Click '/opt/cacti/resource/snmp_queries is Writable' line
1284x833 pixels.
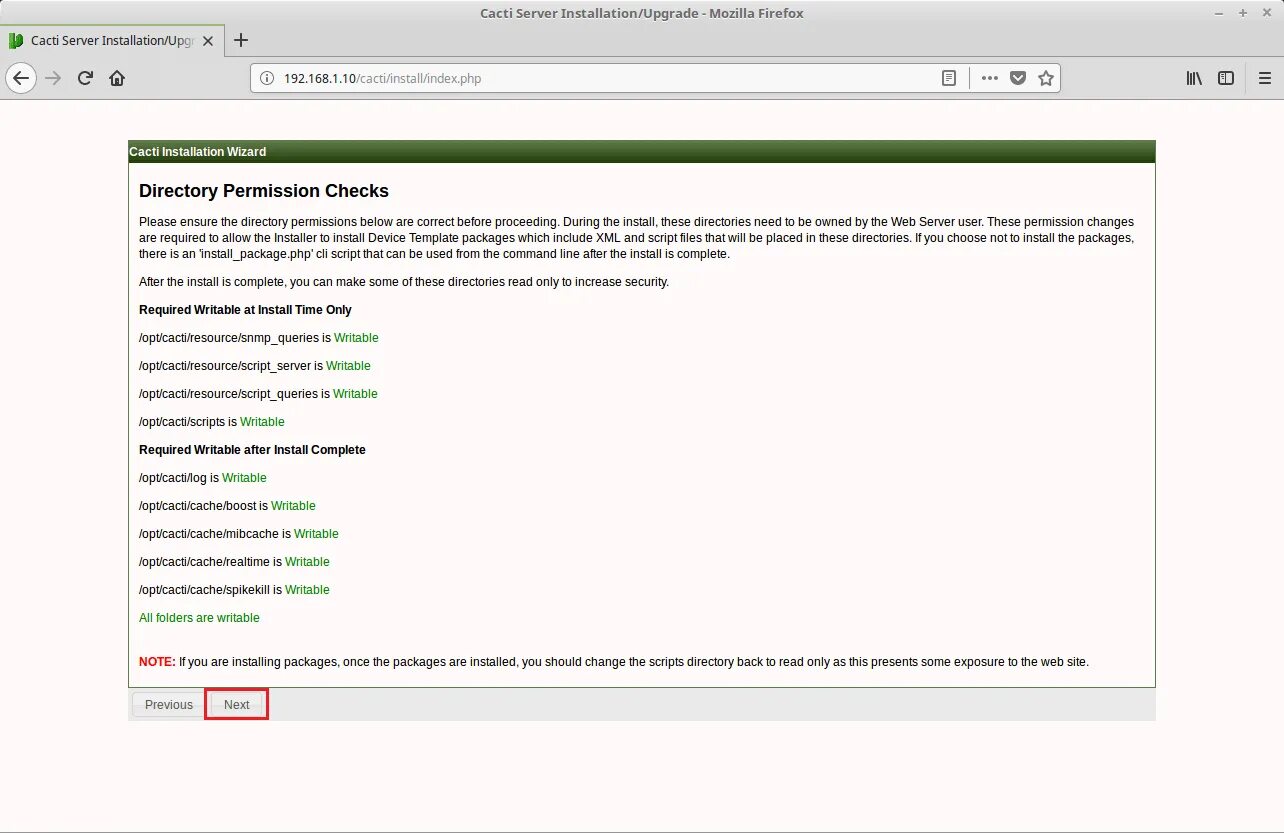[259, 338]
